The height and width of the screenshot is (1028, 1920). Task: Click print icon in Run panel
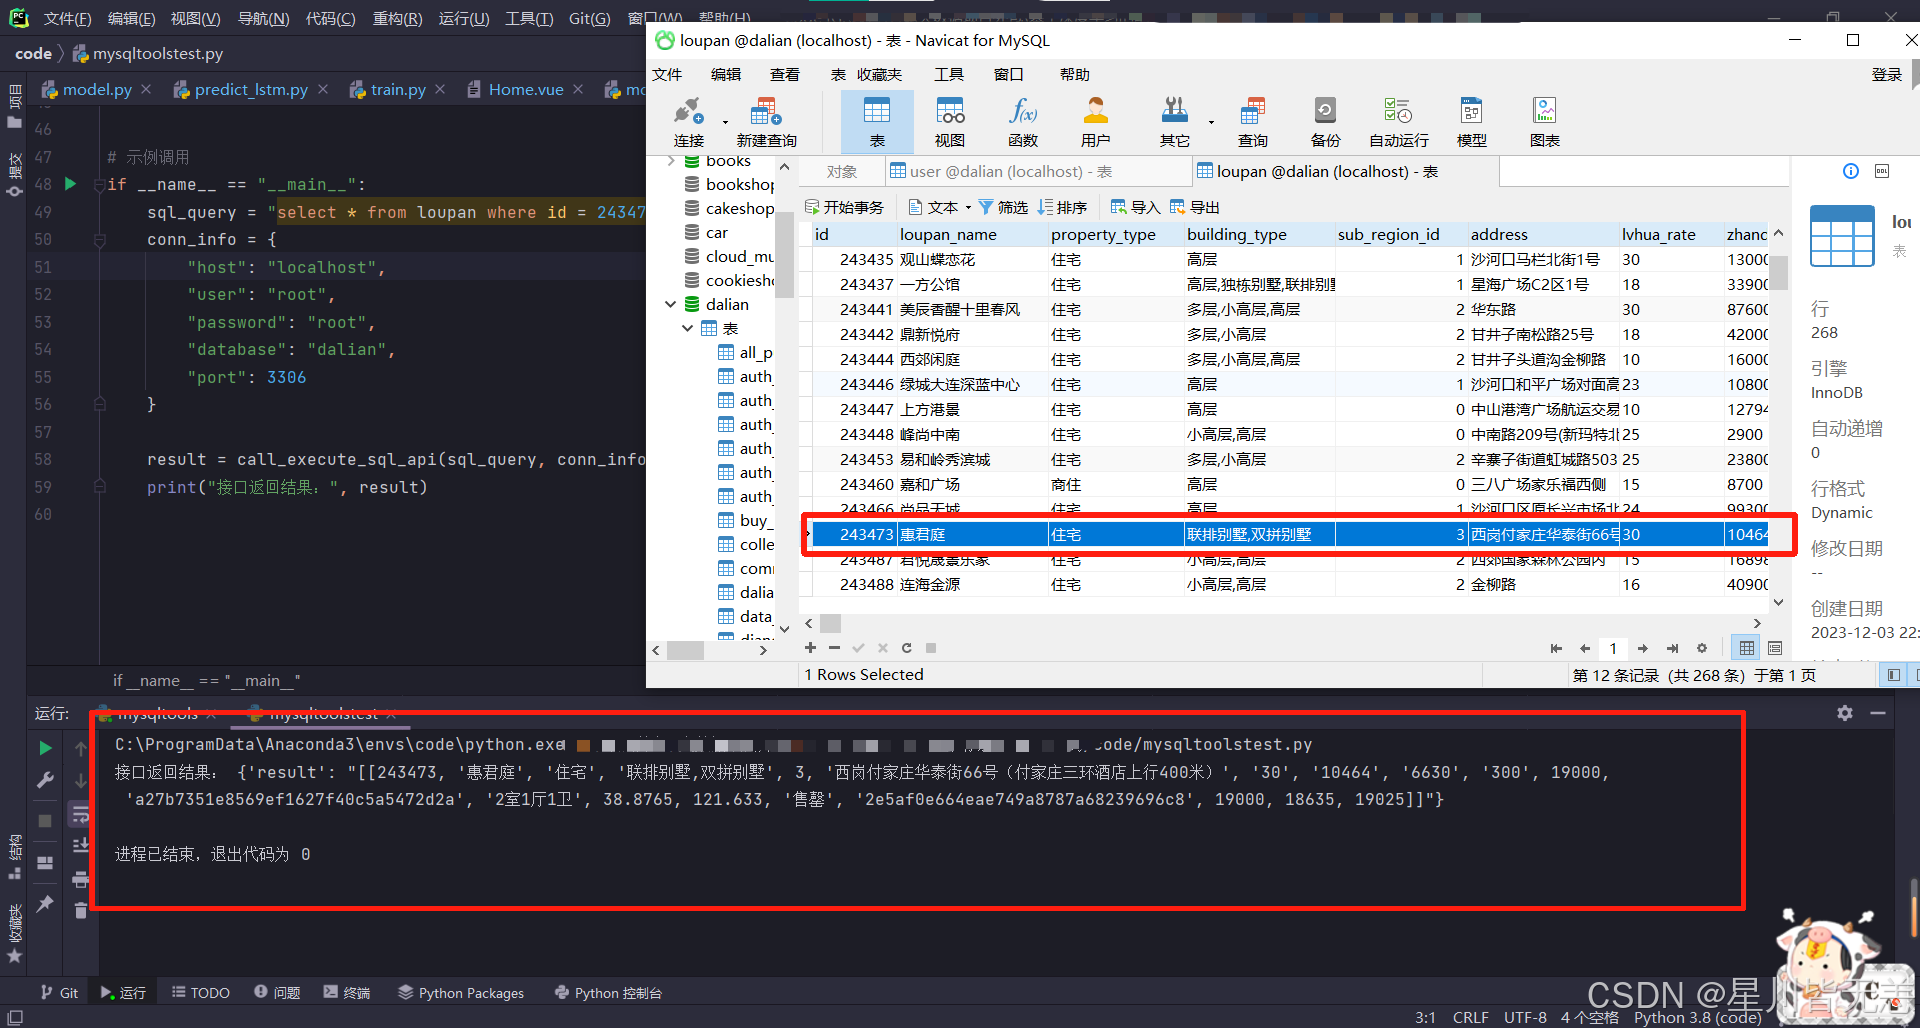[x=81, y=879]
